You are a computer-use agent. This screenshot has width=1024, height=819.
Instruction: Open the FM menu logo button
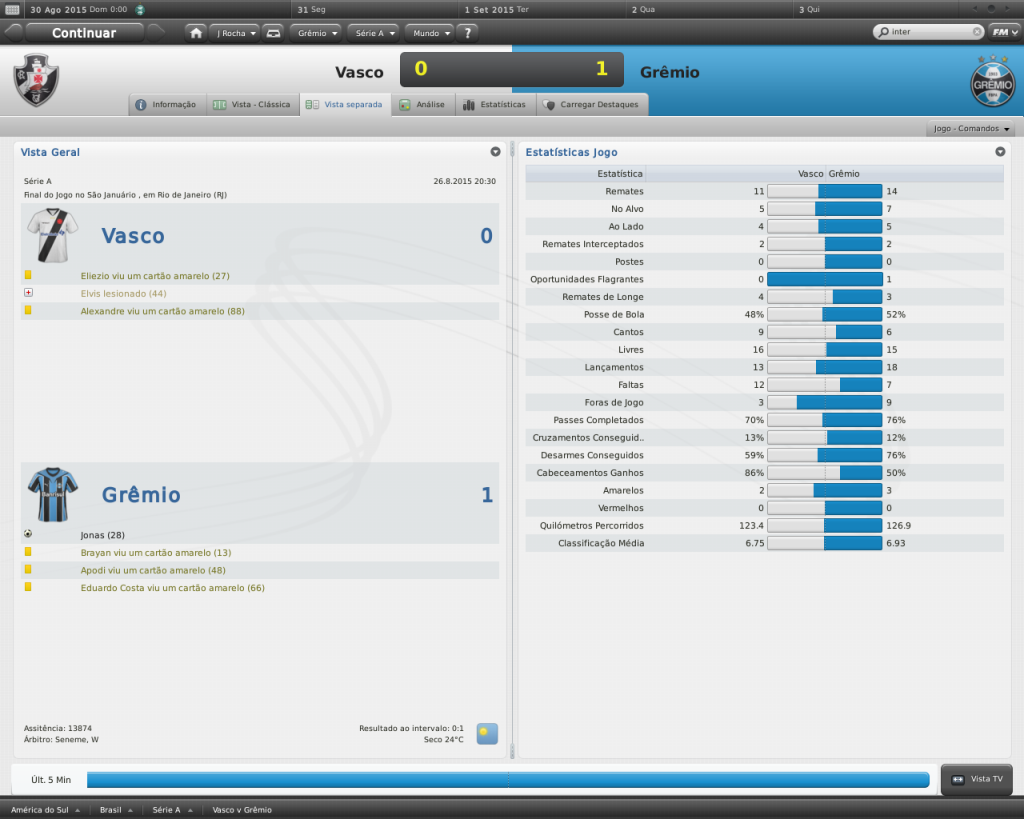tap(1004, 32)
